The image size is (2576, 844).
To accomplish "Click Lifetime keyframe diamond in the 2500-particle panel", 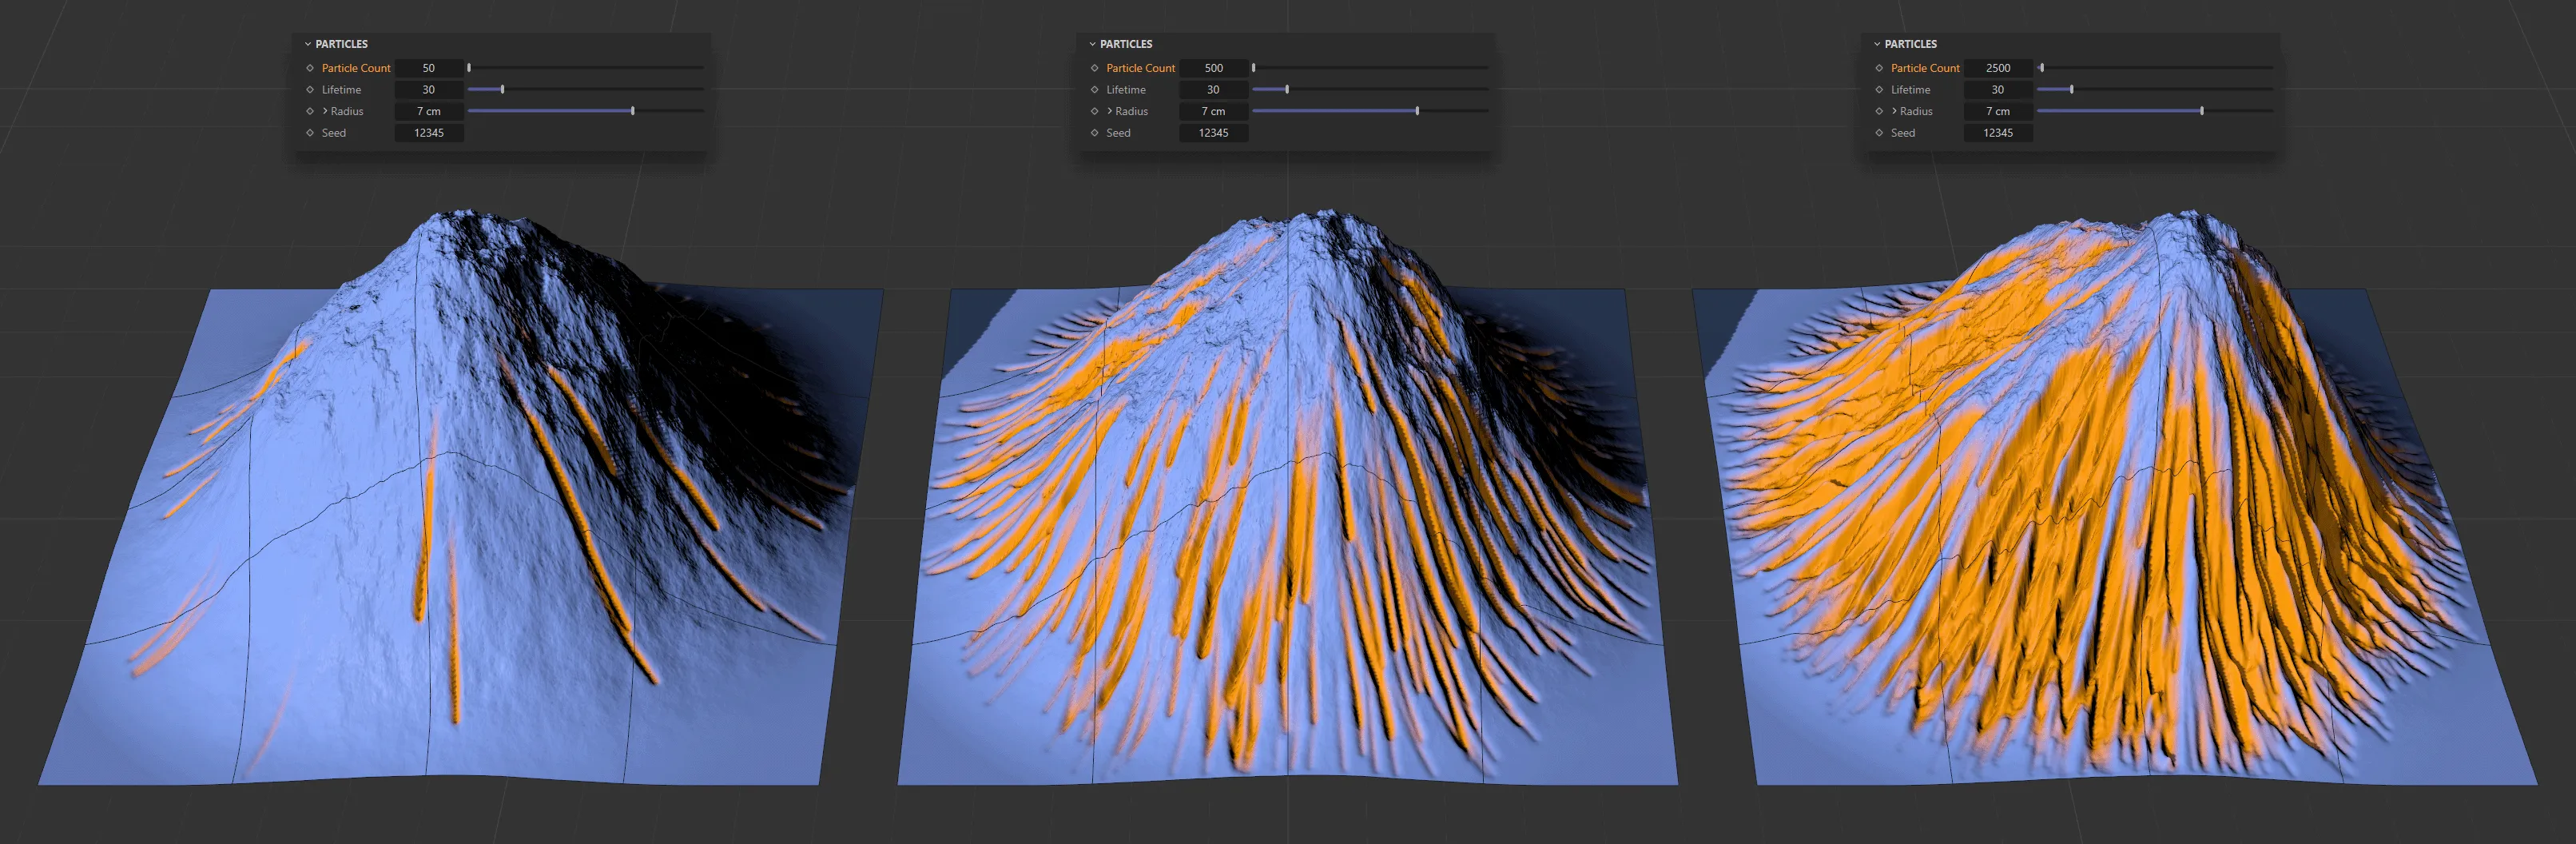I will tap(1879, 90).
